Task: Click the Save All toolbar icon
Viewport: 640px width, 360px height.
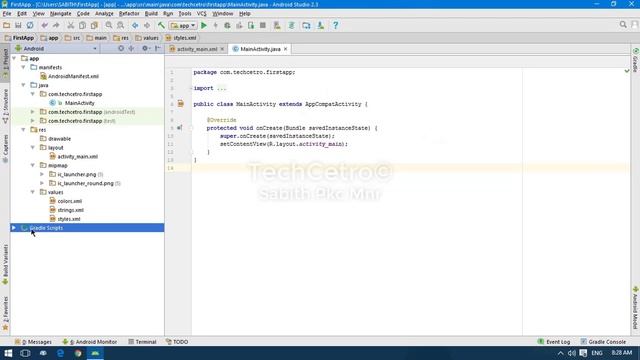Action: click(18, 25)
